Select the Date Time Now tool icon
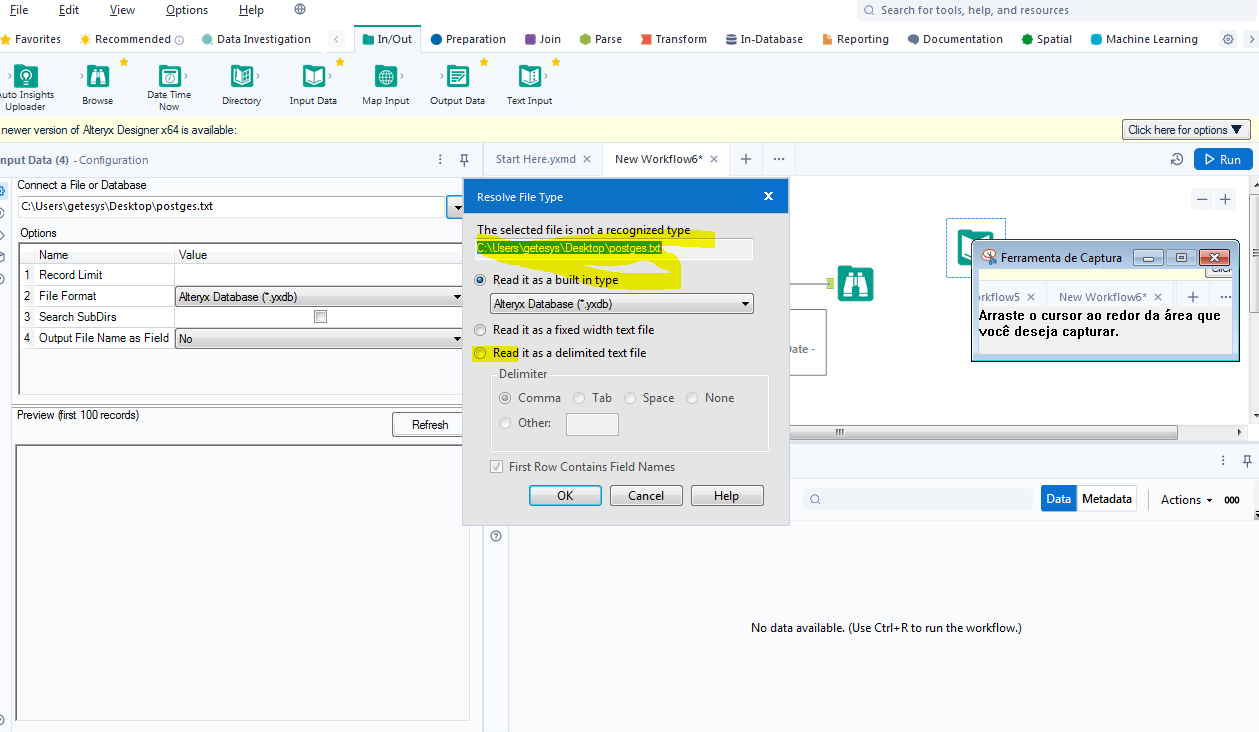 click(168, 75)
